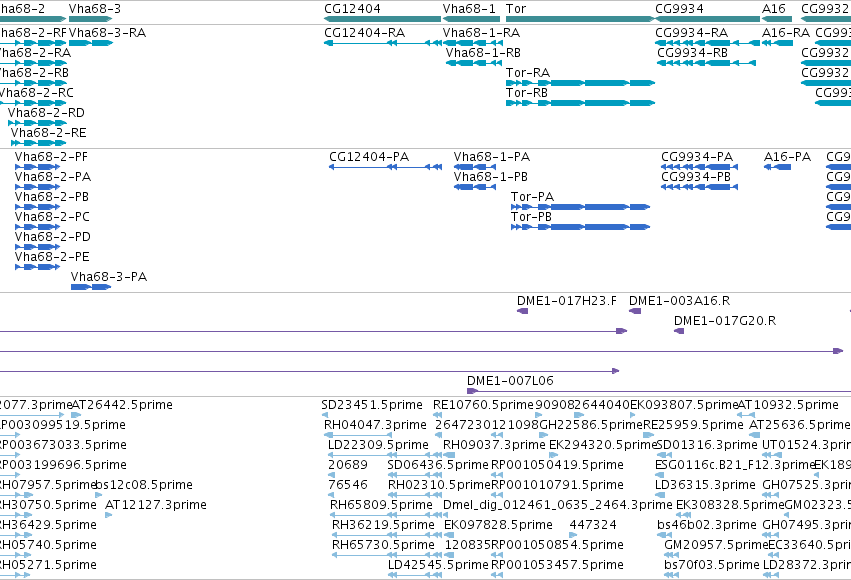The width and height of the screenshot is (851, 580).
Task: Click EST RP001053457.5prime
Action: pos(557,566)
